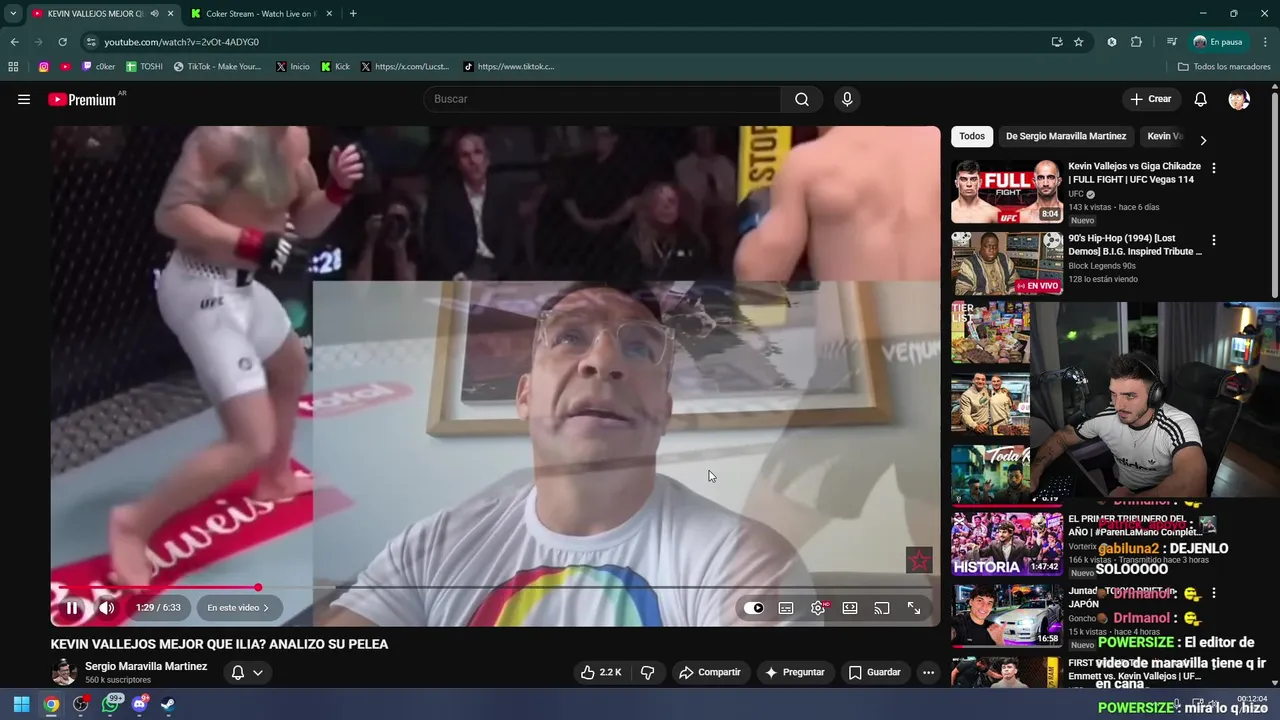Open Steam from the taskbar

point(168,704)
